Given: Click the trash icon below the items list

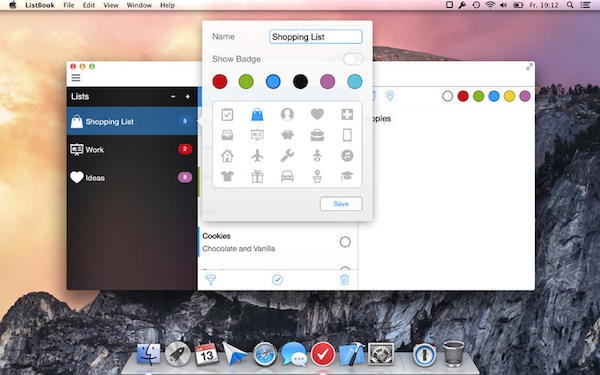Looking at the screenshot, I should pyautogui.click(x=344, y=280).
